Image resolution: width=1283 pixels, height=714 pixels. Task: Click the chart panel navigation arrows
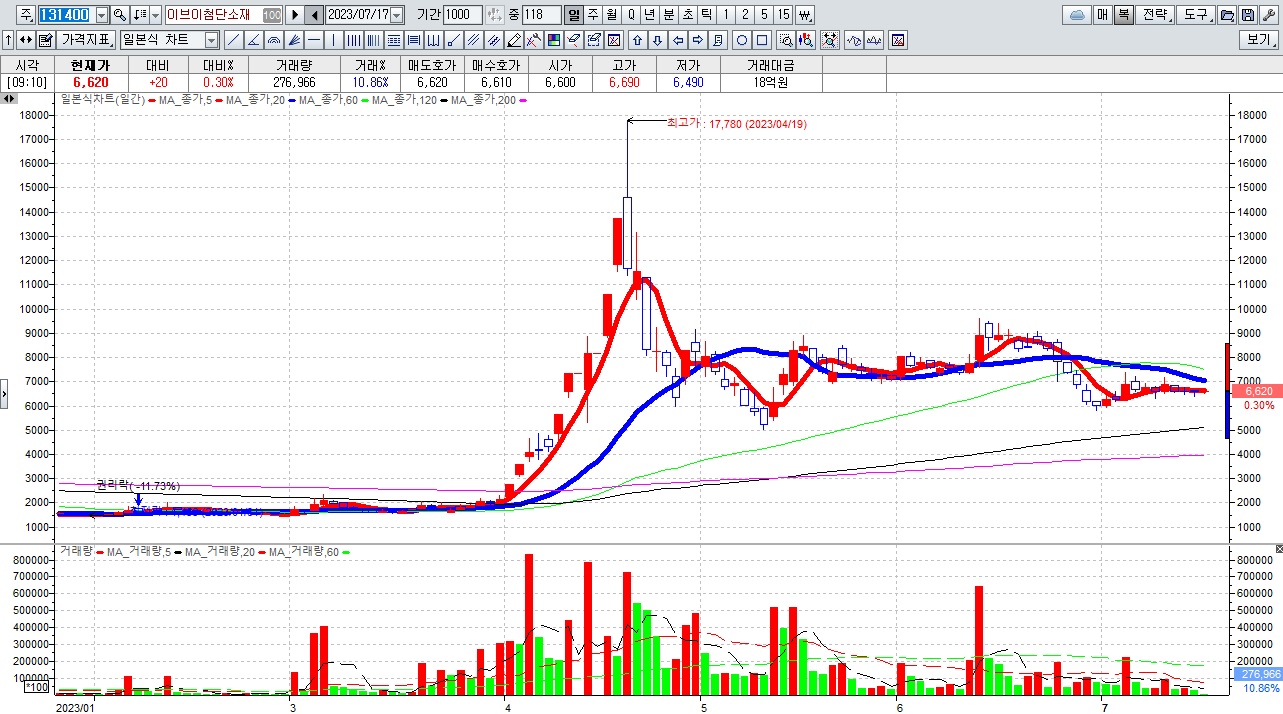pyautogui.click(x=8, y=98)
